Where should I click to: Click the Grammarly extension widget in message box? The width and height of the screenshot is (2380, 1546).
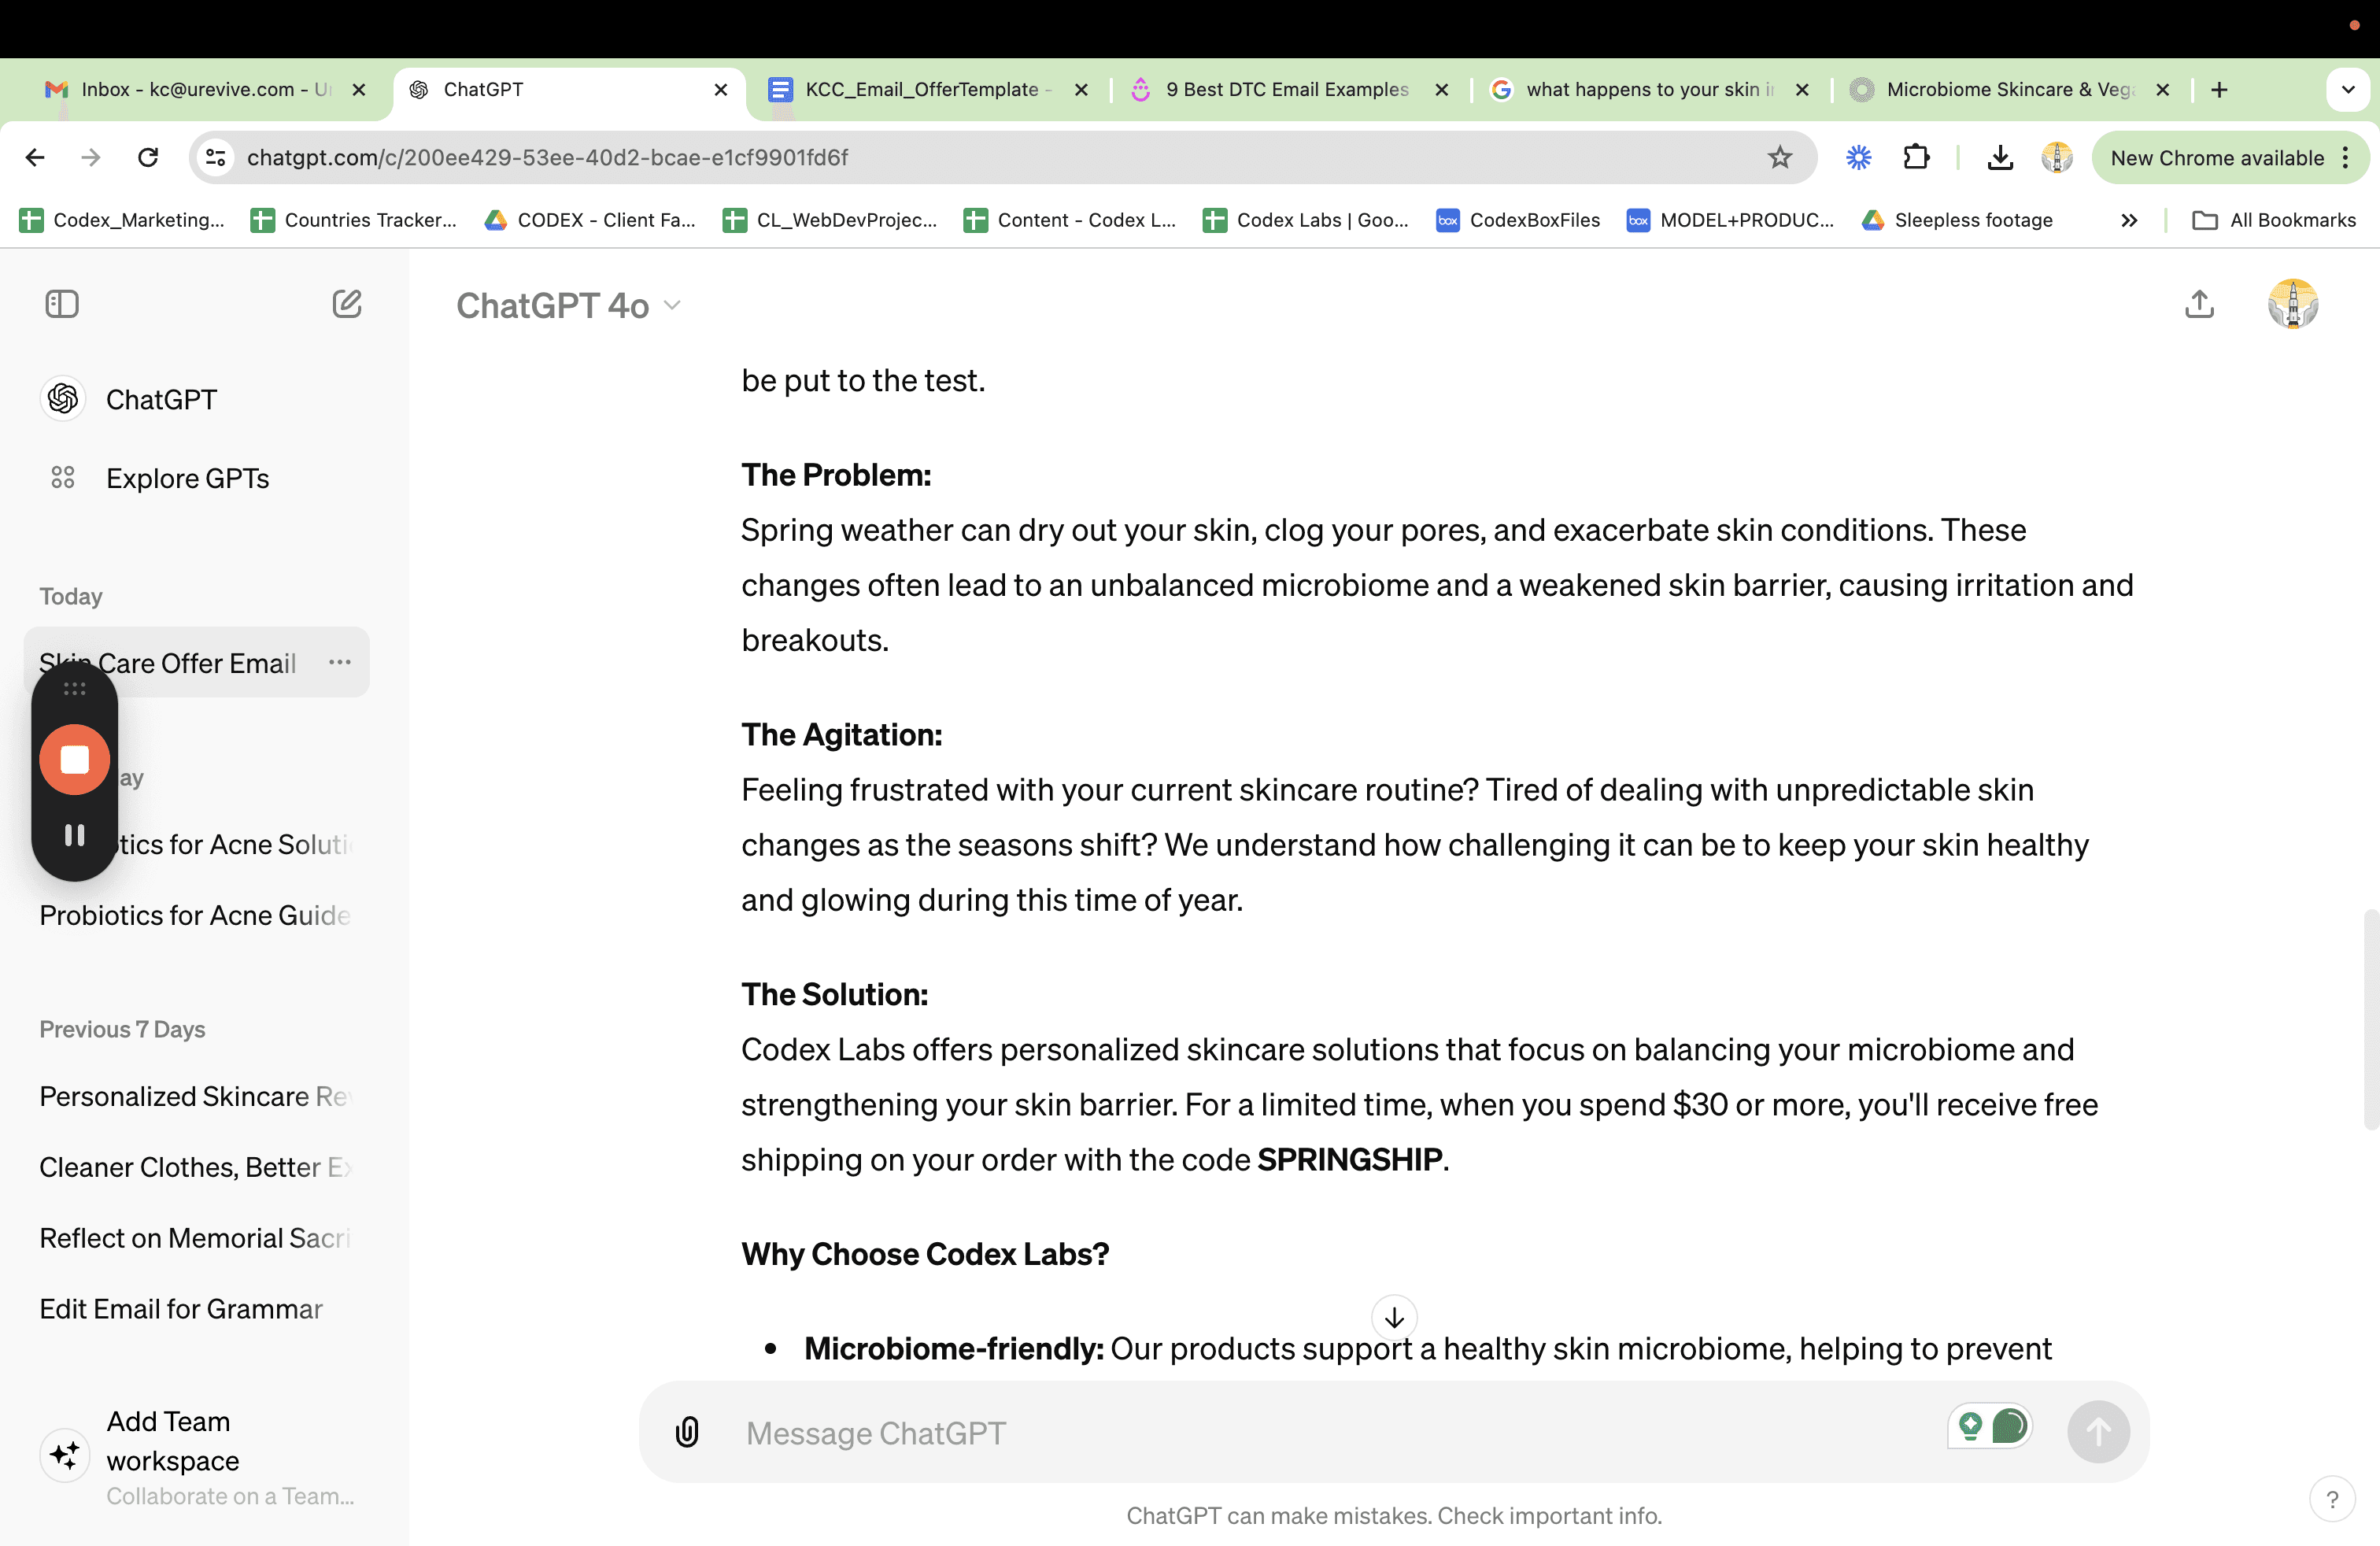[1990, 1425]
